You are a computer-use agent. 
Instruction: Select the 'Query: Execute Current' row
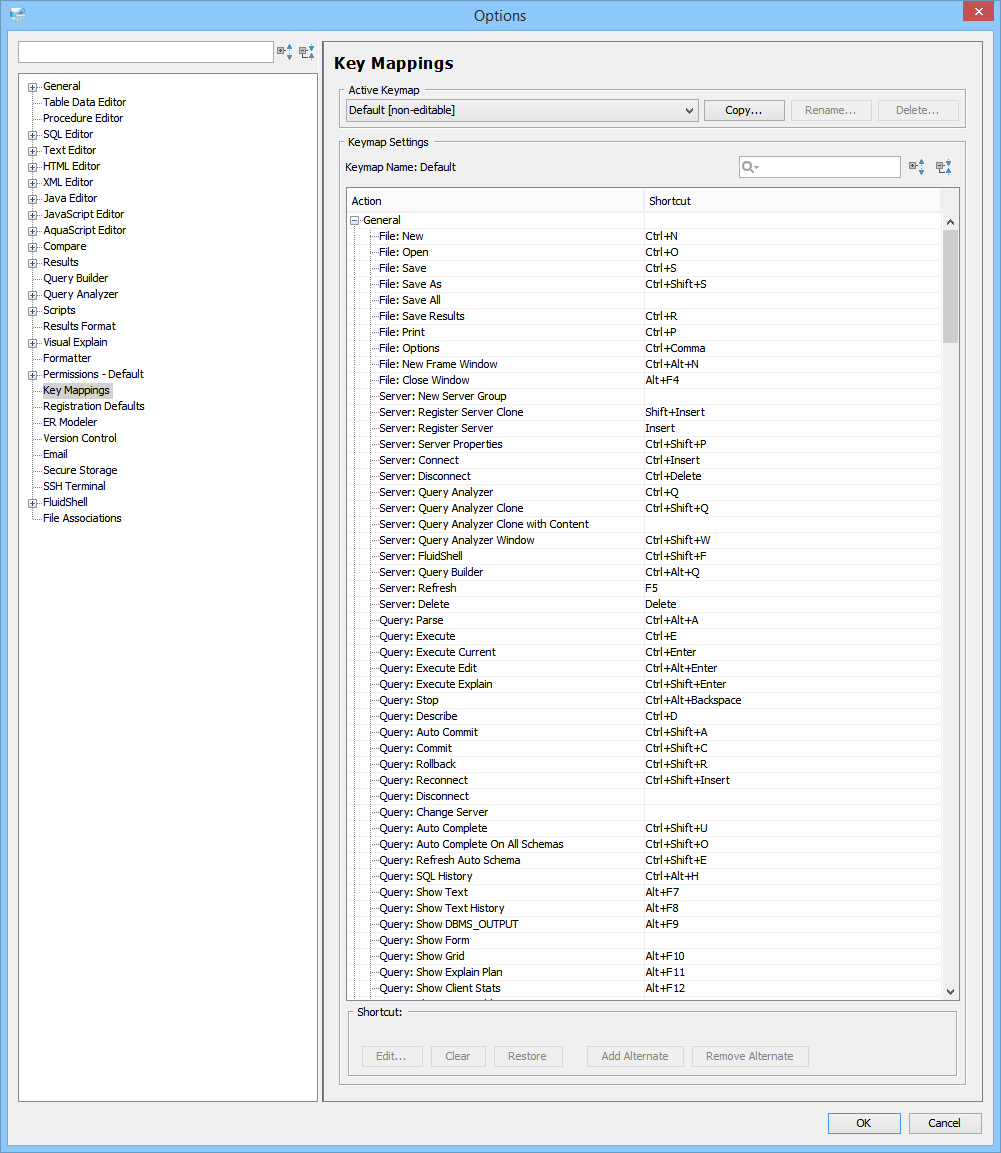tap(644, 653)
